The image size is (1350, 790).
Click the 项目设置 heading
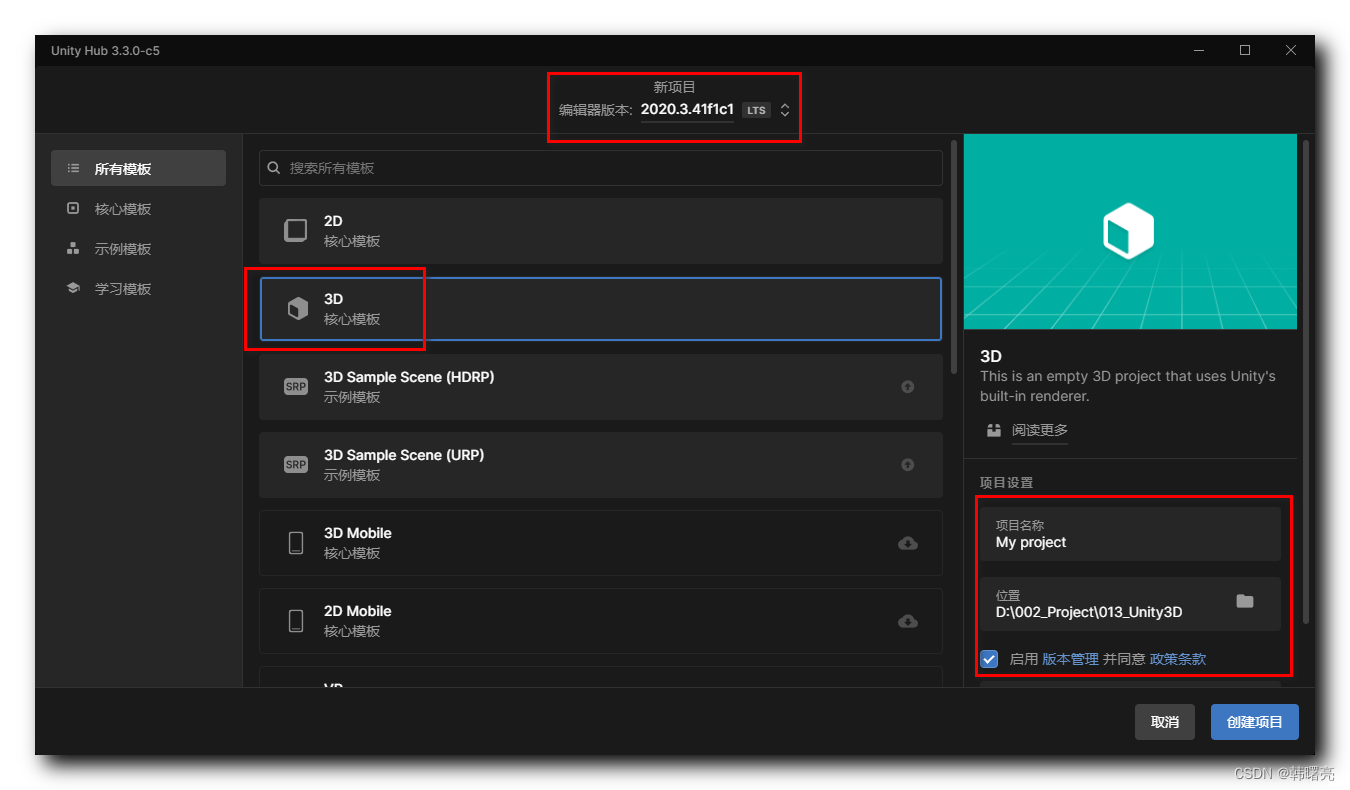pos(1006,482)
